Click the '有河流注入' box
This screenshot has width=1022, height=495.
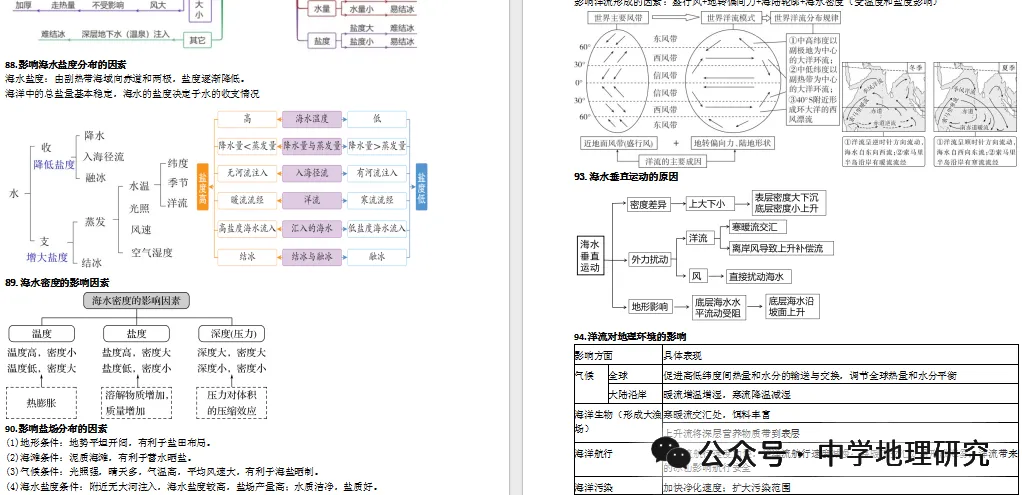[377, 173]
